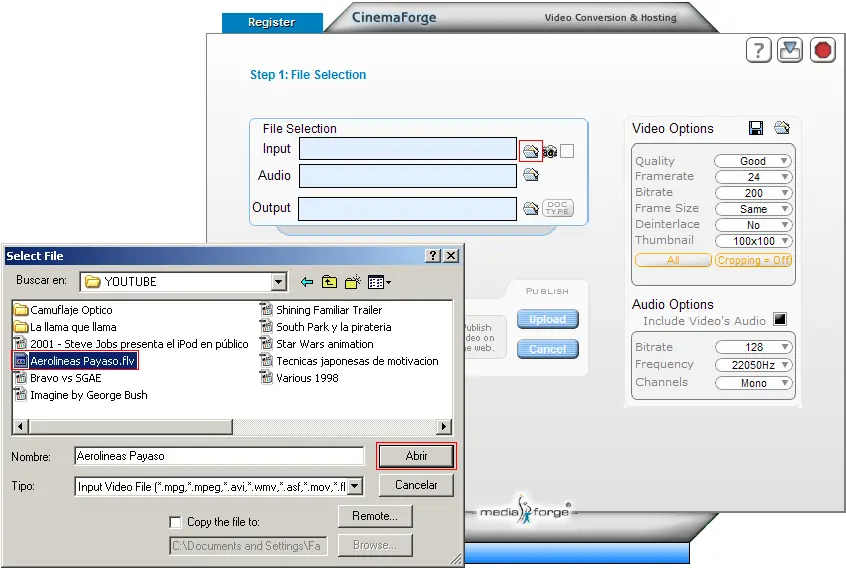Open the Frequency dropdown set to 22050Hz
The image size is (846, 568).
[x=753, y=365]
